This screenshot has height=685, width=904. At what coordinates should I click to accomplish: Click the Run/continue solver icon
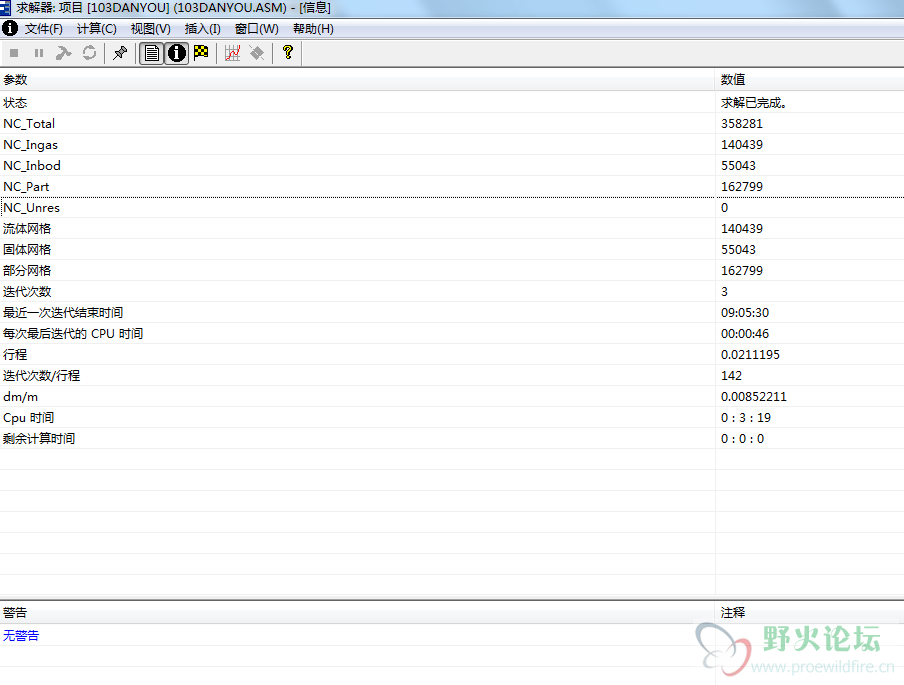[x=63, y=53]
